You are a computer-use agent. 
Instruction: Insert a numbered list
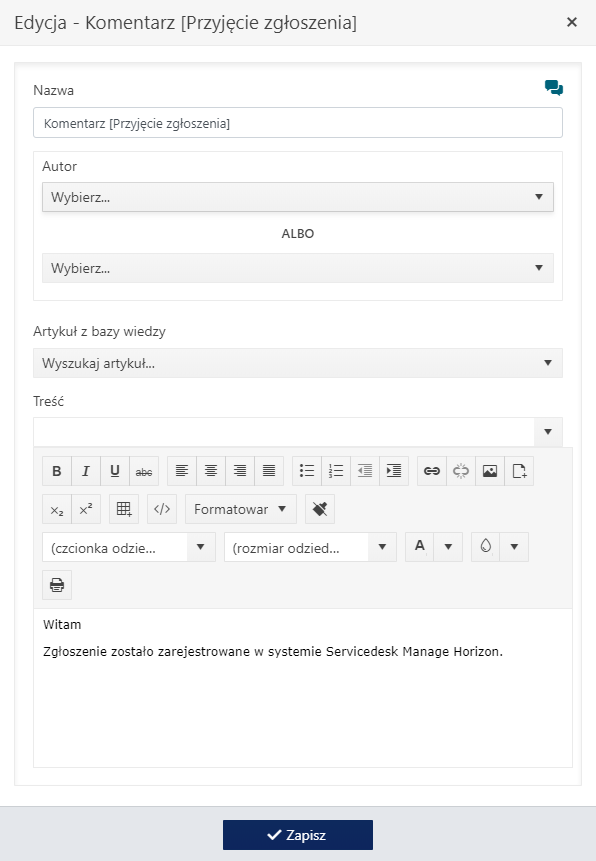pos(336,471)
